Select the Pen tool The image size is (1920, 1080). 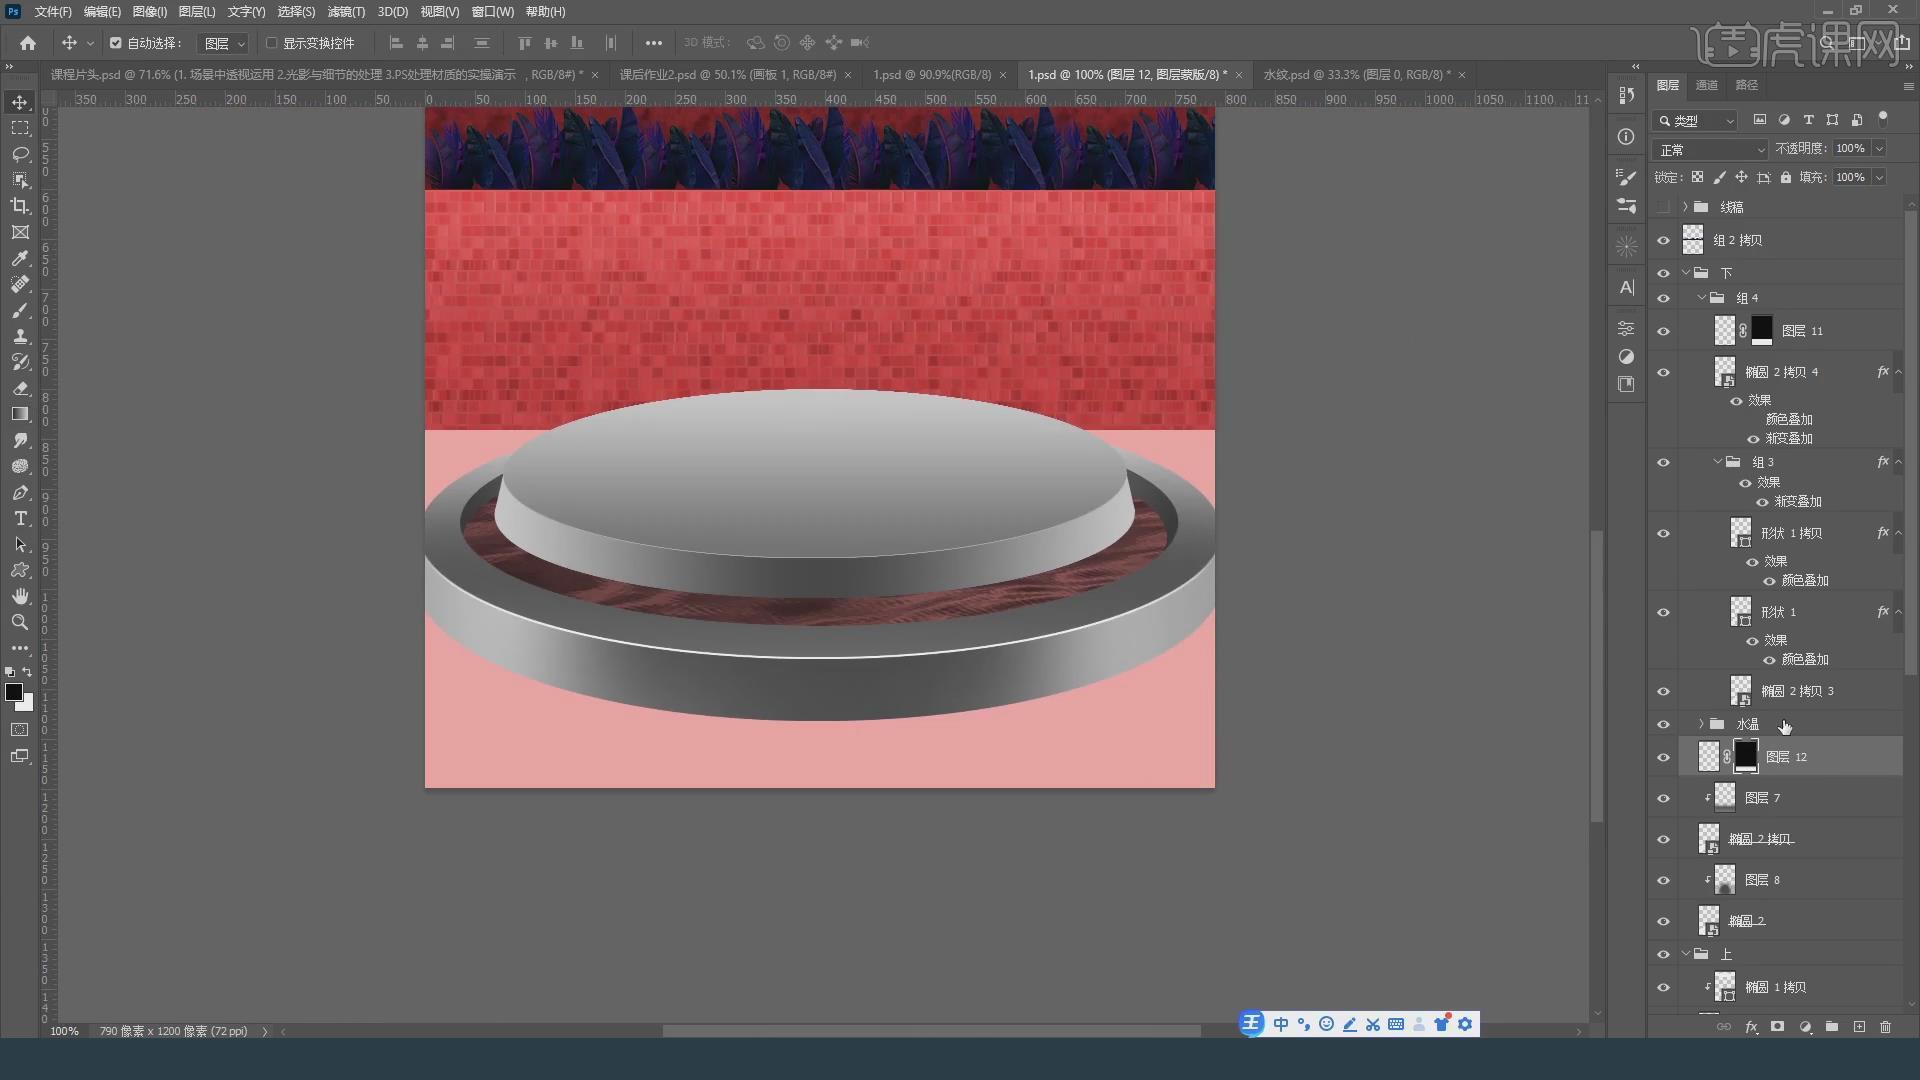click(x=20, y=492)
